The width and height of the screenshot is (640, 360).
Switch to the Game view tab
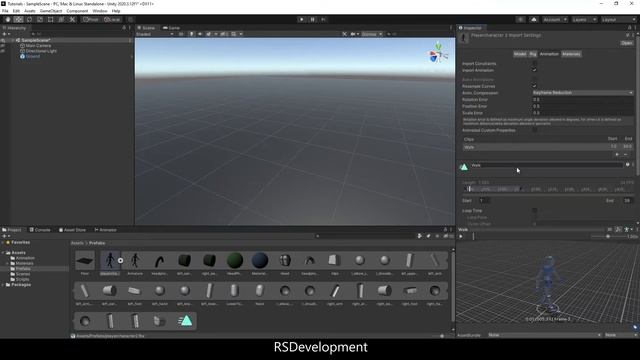click(171, 28)
